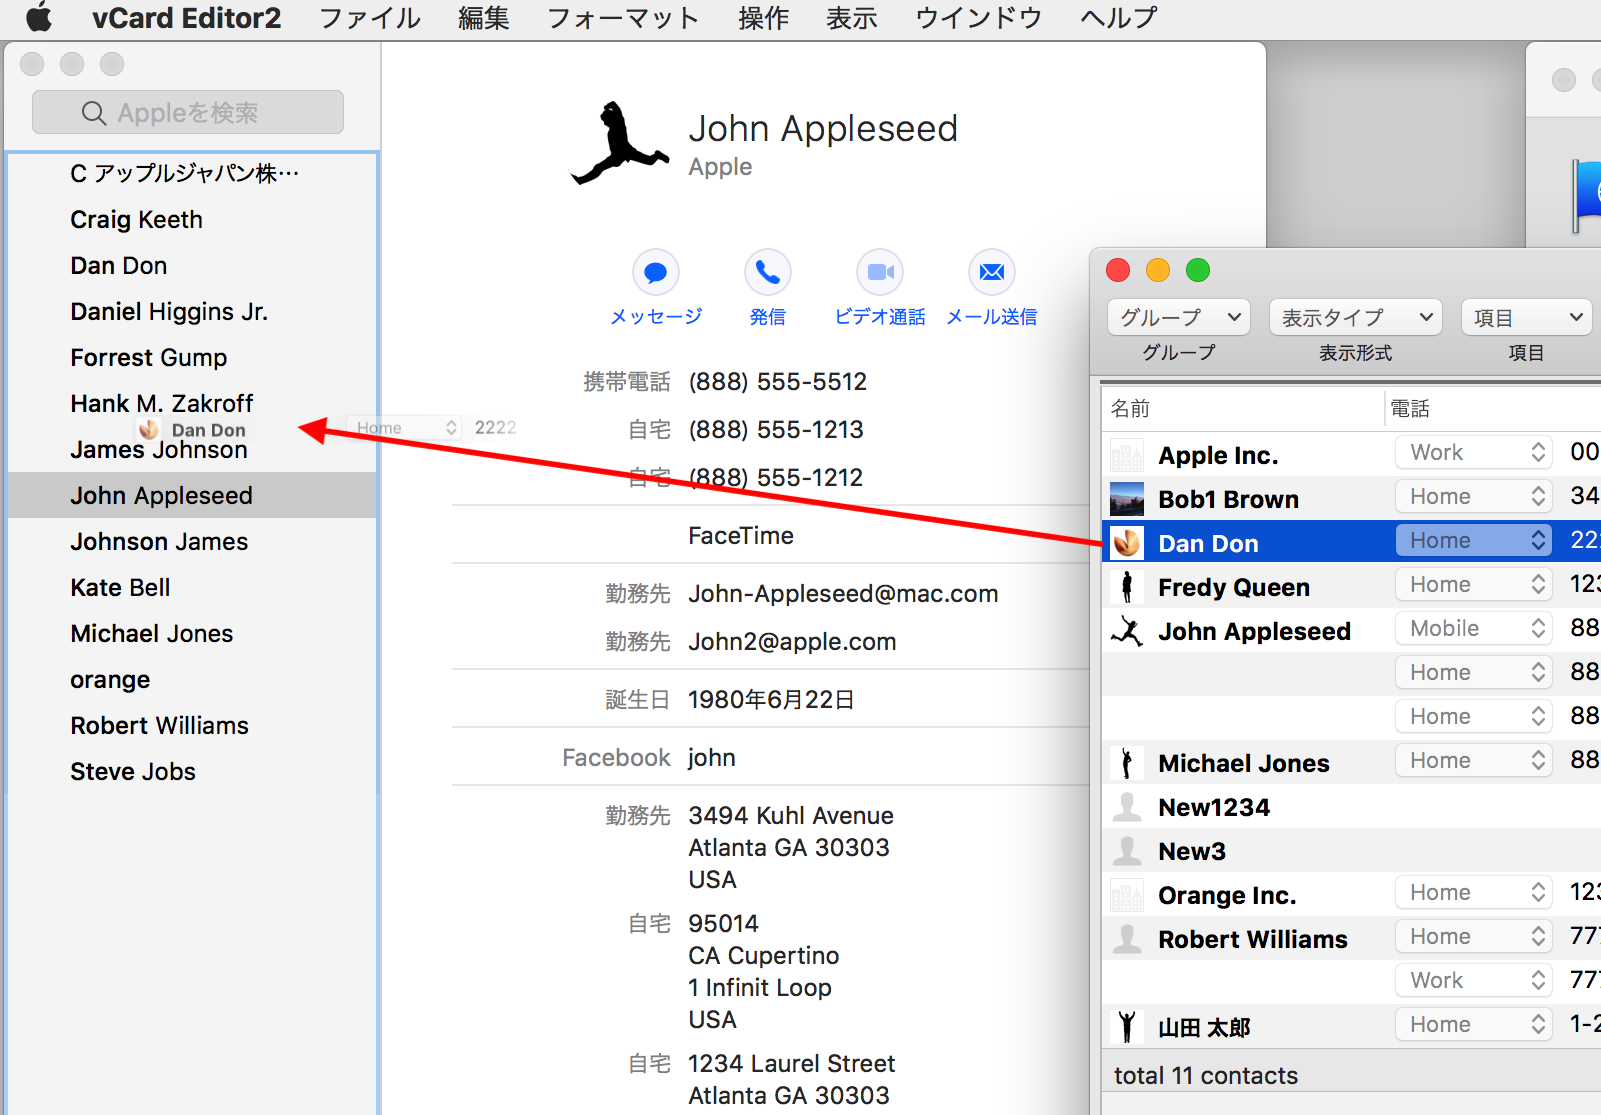Click the Message (メッセージ) icon
The height and width of the screenshot is (1115, 1601).
(x=656, y=272)
